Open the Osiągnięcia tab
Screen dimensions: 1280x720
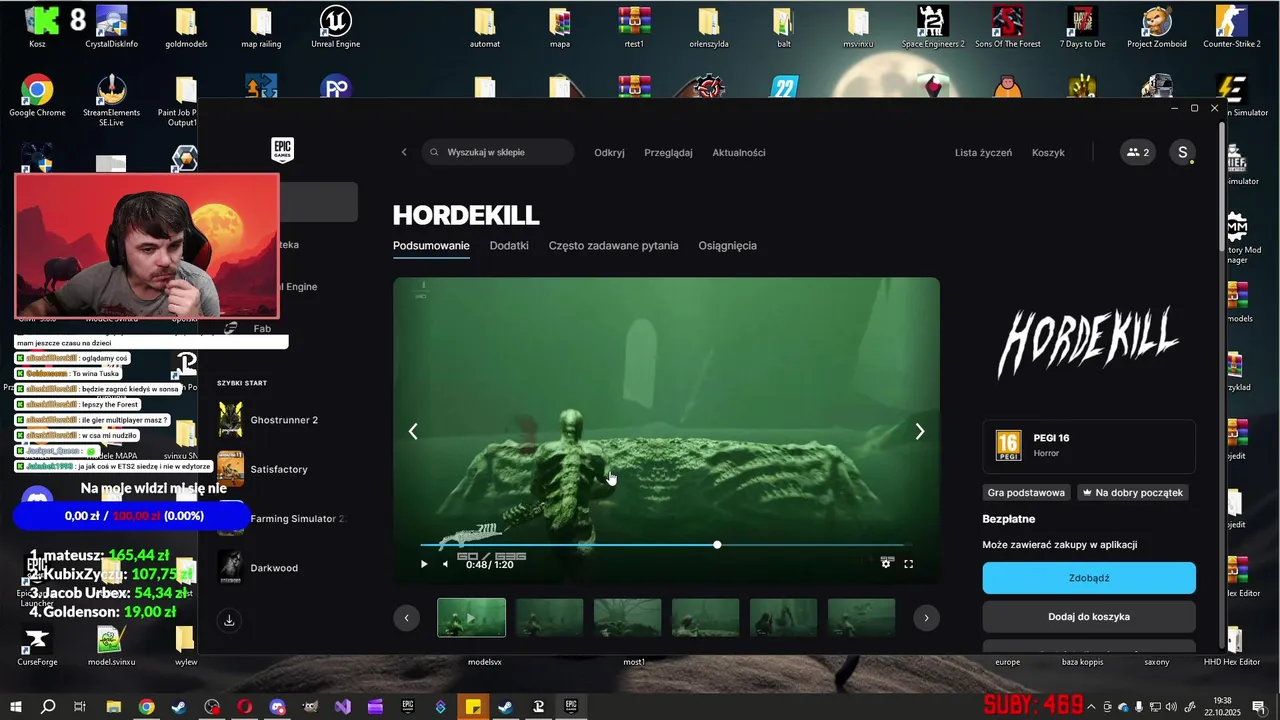727,246
